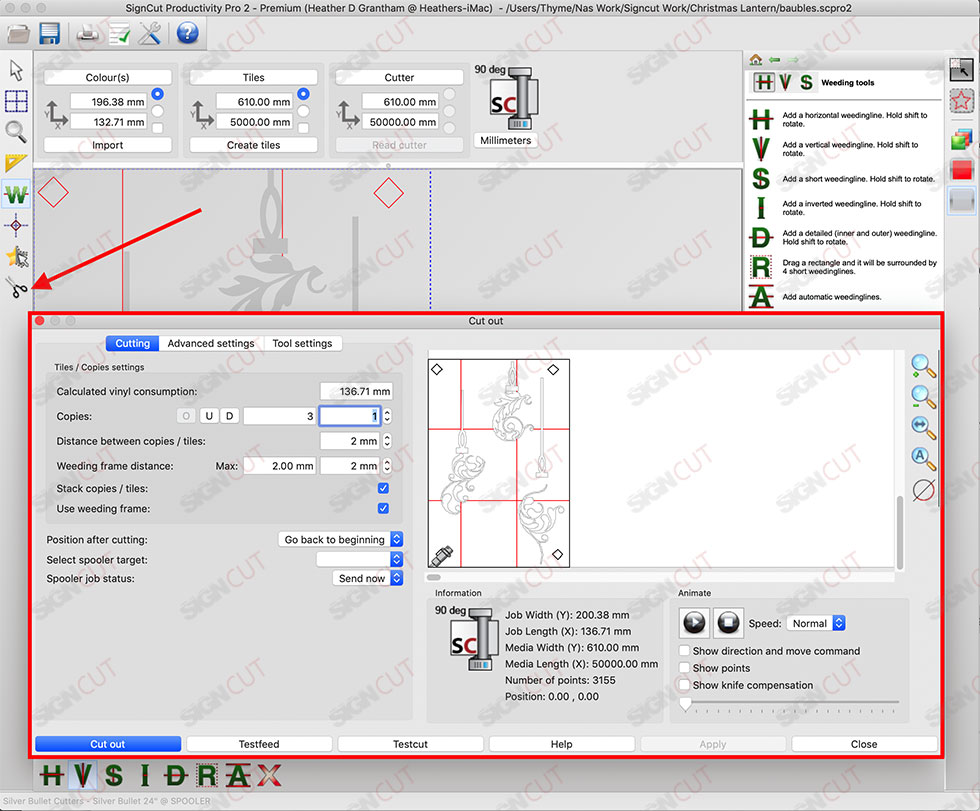The image size is (980, 811).
Task: Click bottom toolbar vertical weedingline V
Action: click(81, 775)
